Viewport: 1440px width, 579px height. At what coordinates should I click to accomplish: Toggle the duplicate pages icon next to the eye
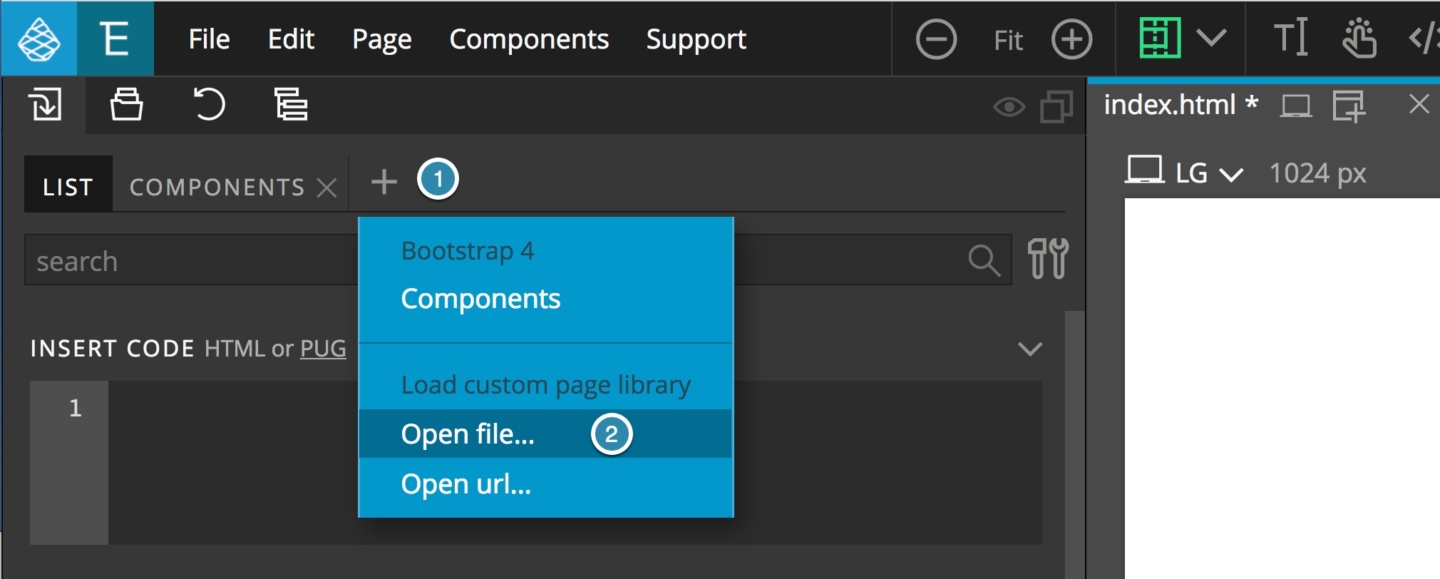point(1055,105)
